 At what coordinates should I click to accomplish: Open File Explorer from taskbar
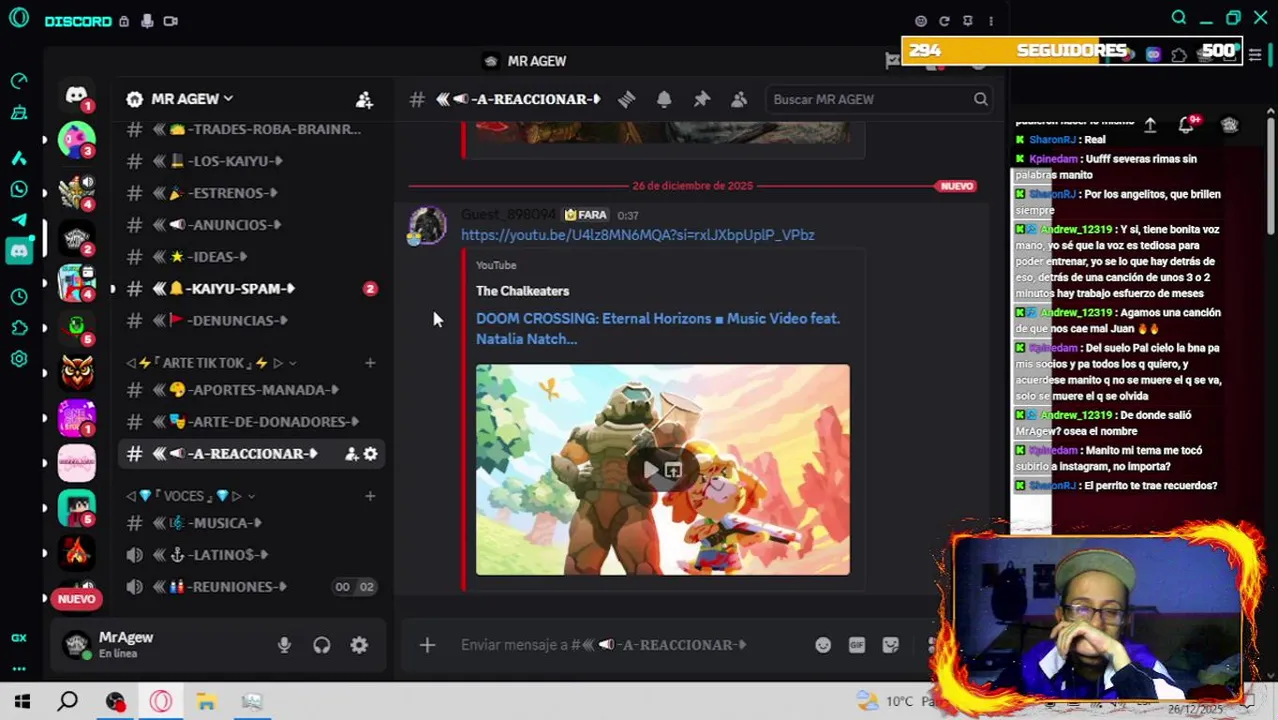[x=206, y=702]
